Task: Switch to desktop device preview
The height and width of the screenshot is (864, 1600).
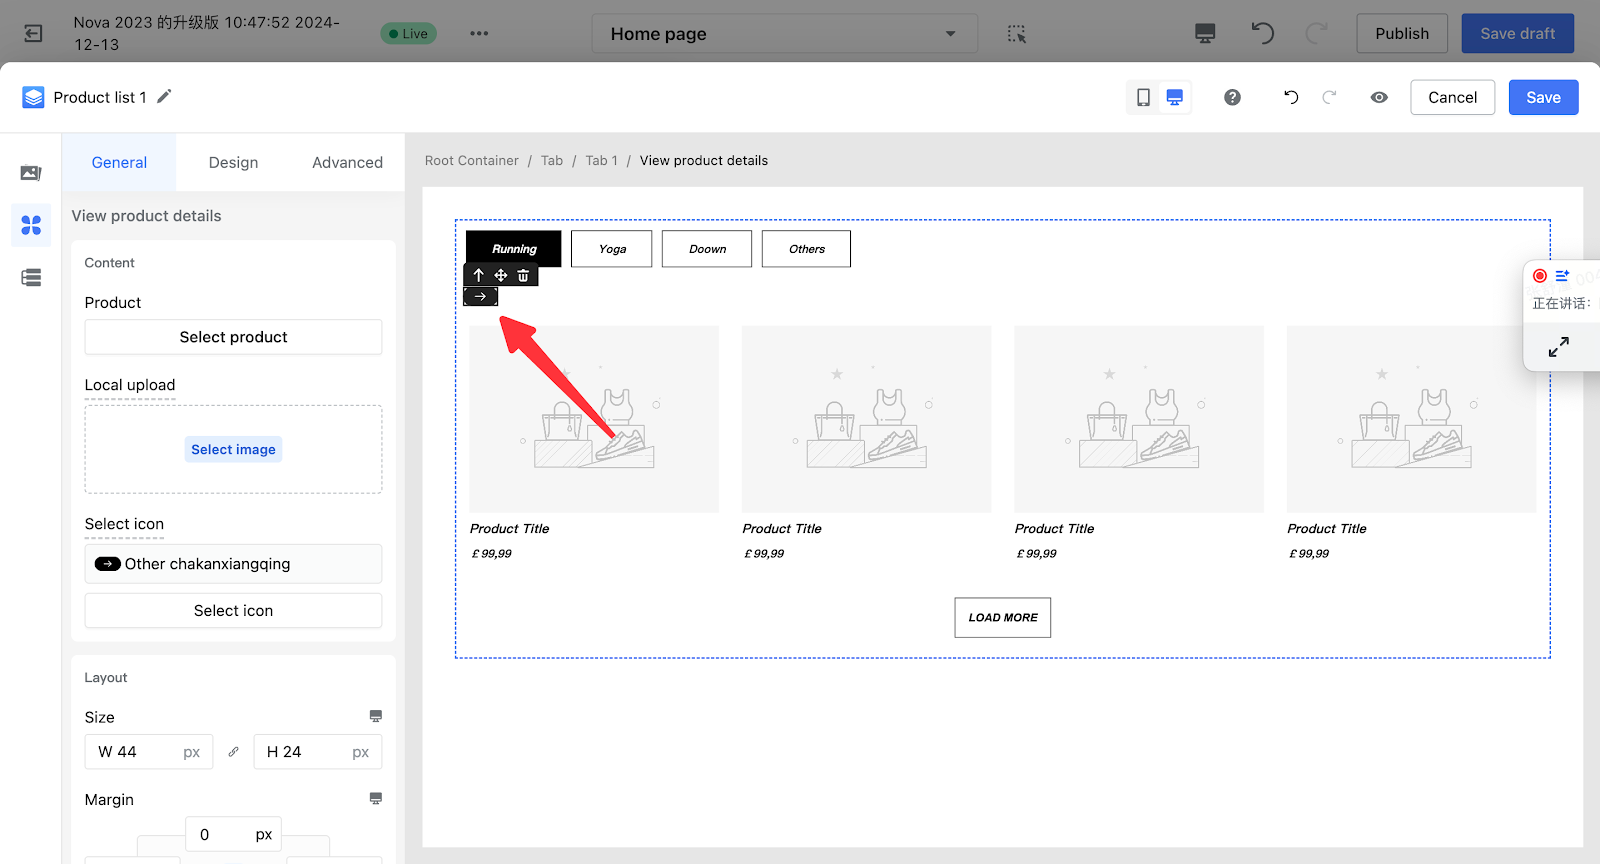Action: pos(1175,97)
